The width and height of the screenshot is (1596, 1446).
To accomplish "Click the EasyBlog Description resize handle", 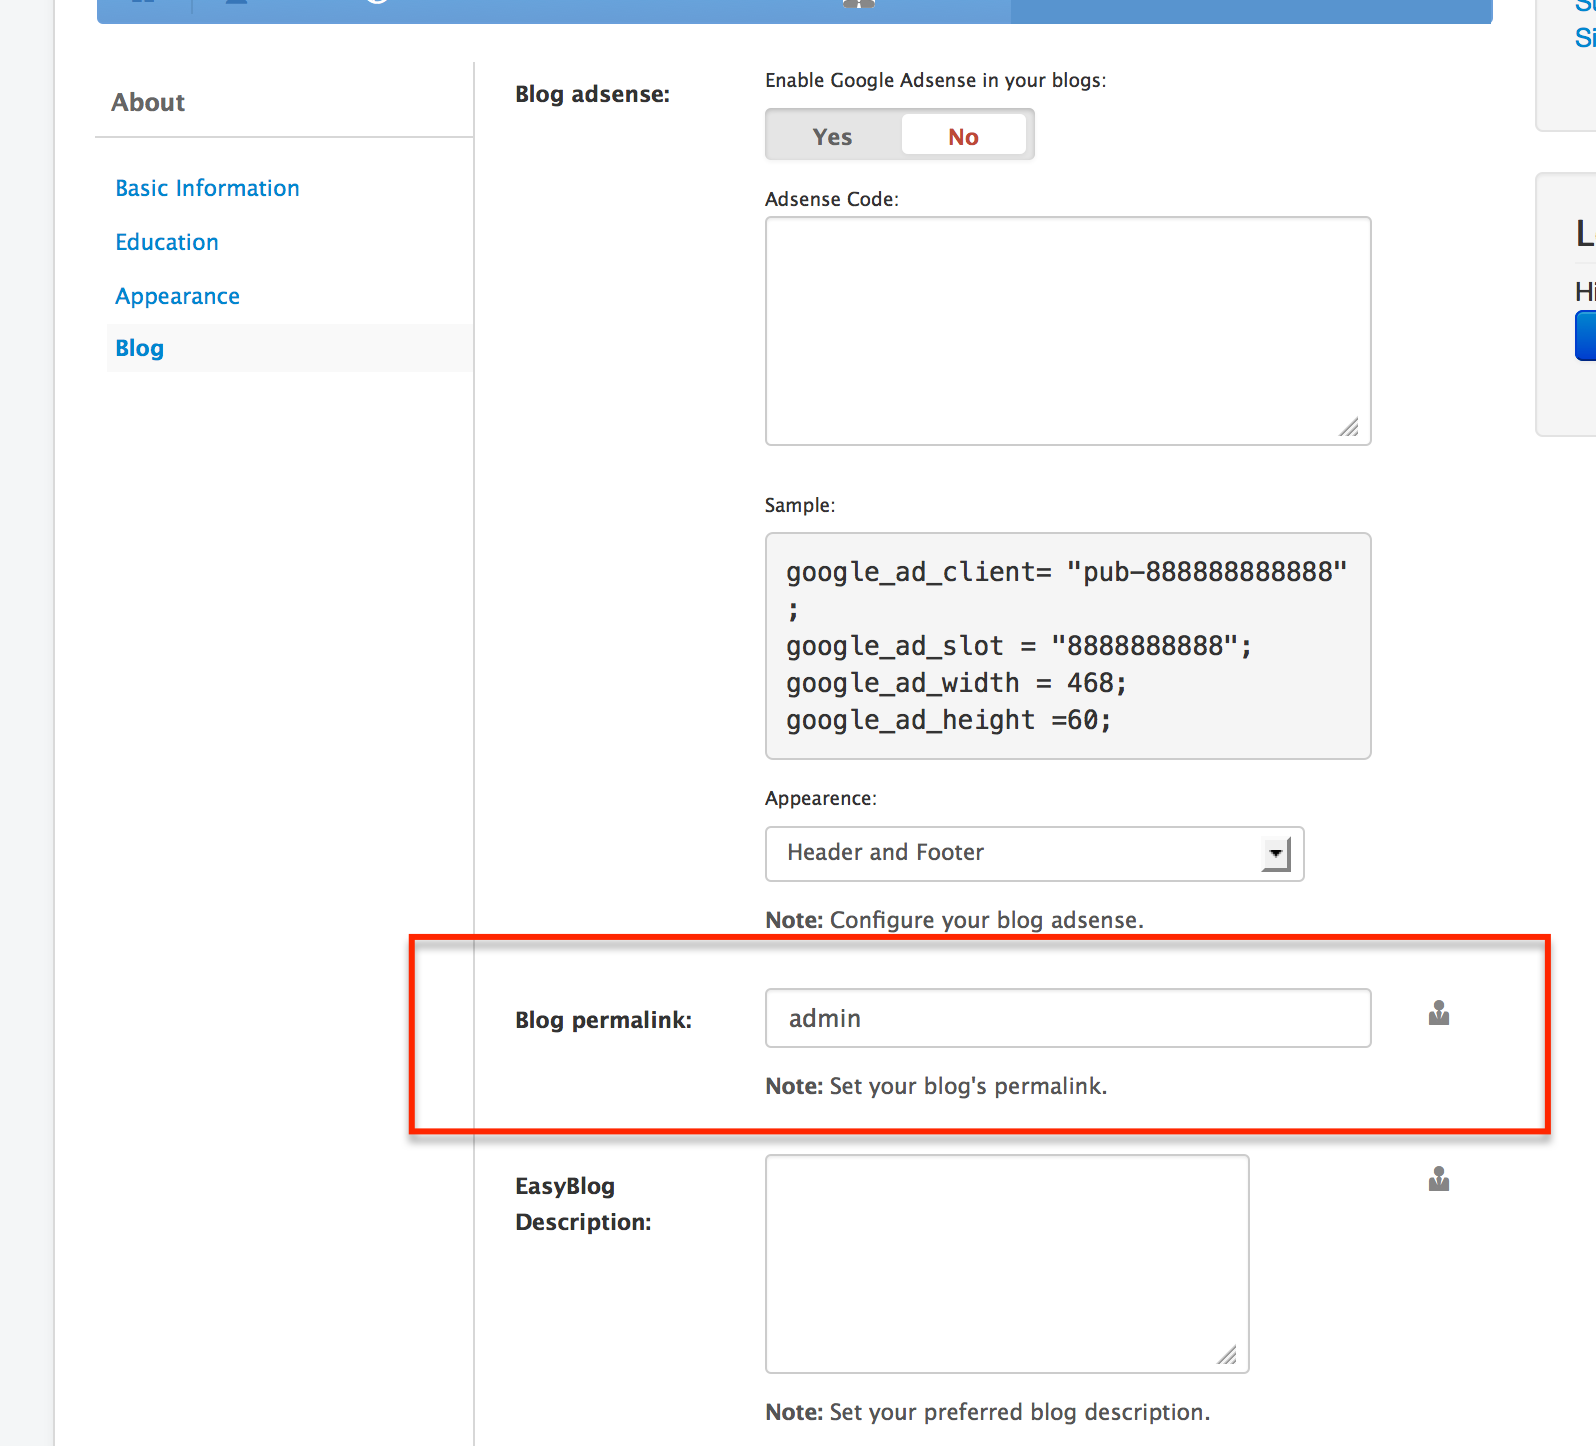I will point(1227,1355).
